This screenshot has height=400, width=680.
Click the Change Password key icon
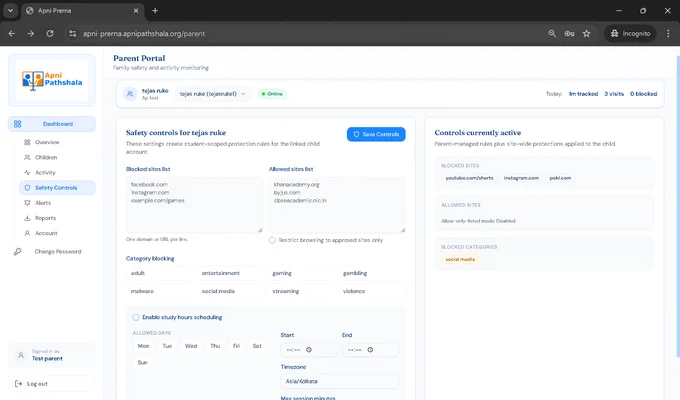click(x=17, y=252)
